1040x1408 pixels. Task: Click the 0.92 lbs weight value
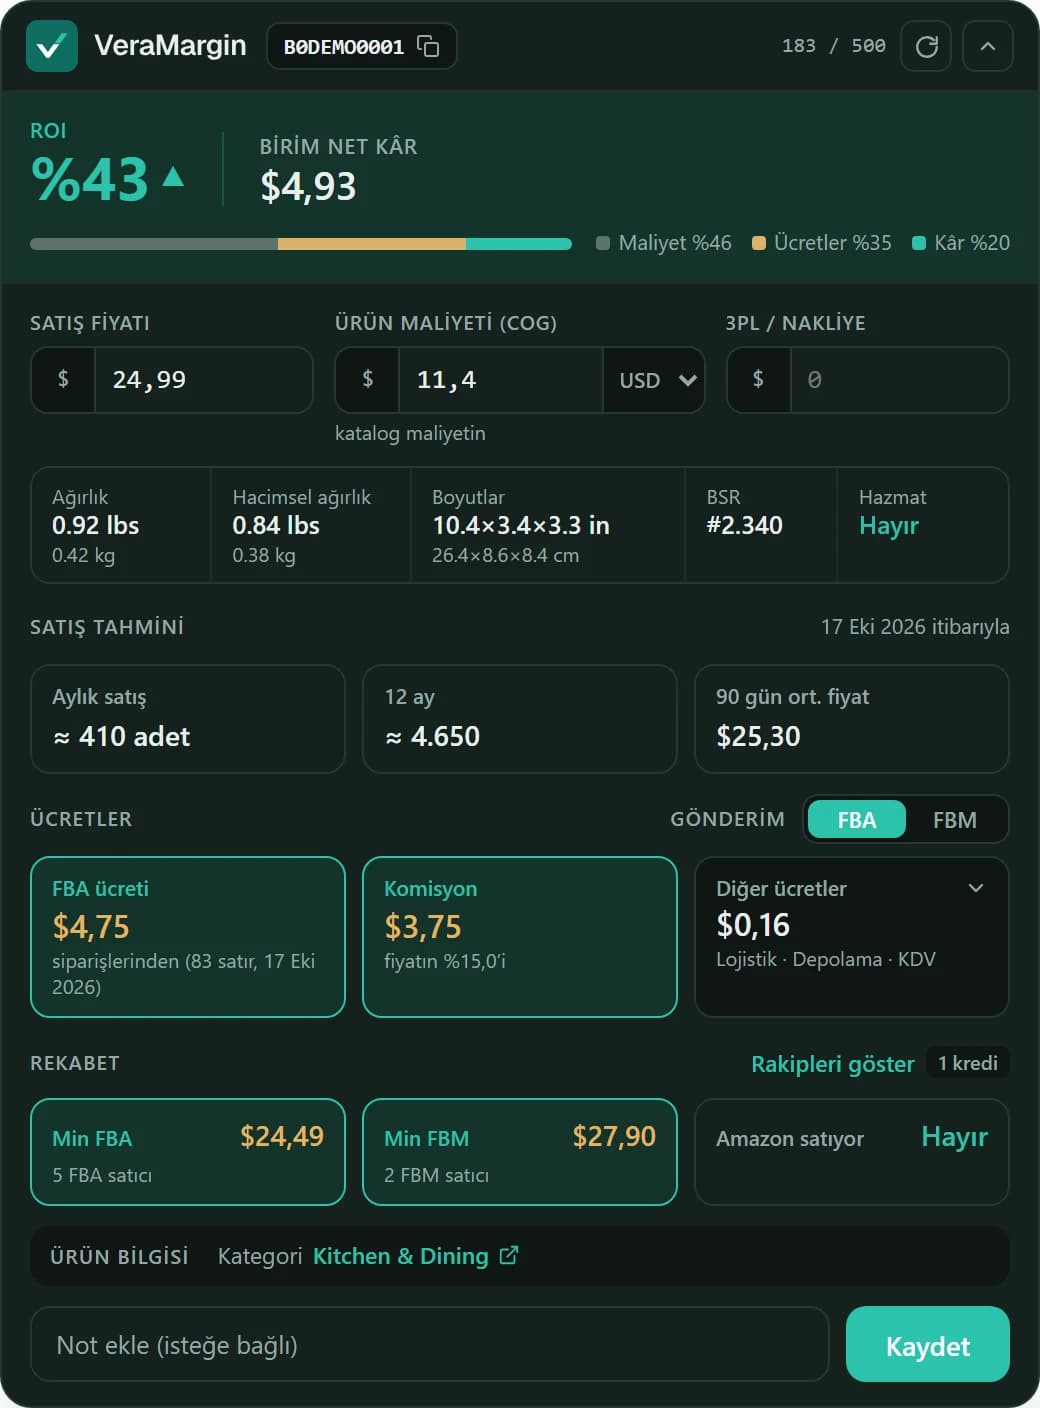pyautogui.click(x=96, y=526)
